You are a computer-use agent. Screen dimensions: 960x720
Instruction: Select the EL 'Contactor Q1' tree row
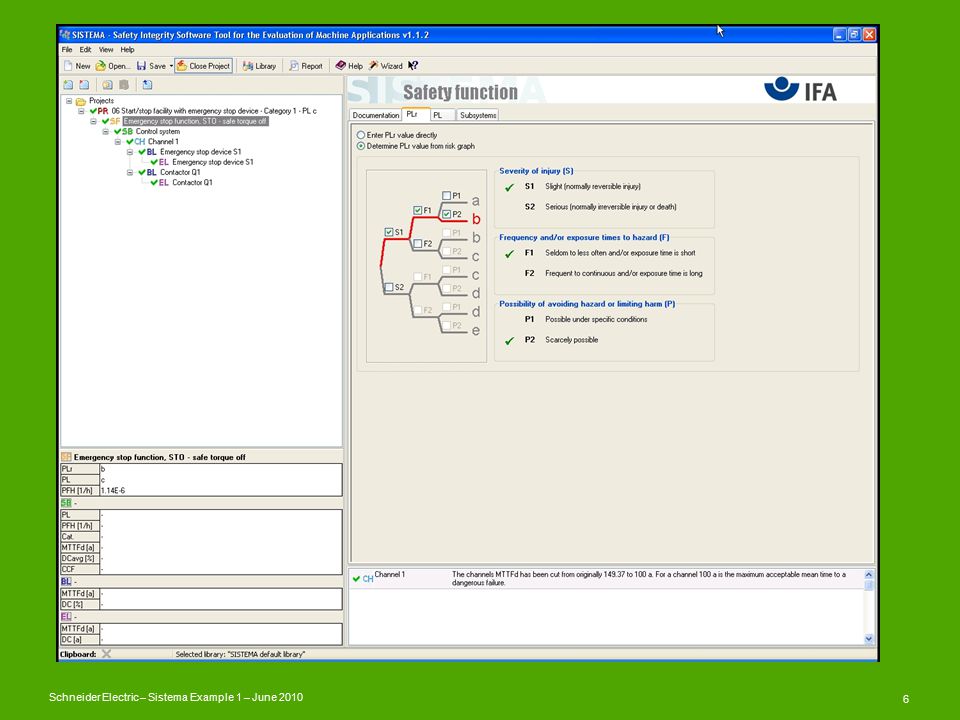tap(192, 182)
